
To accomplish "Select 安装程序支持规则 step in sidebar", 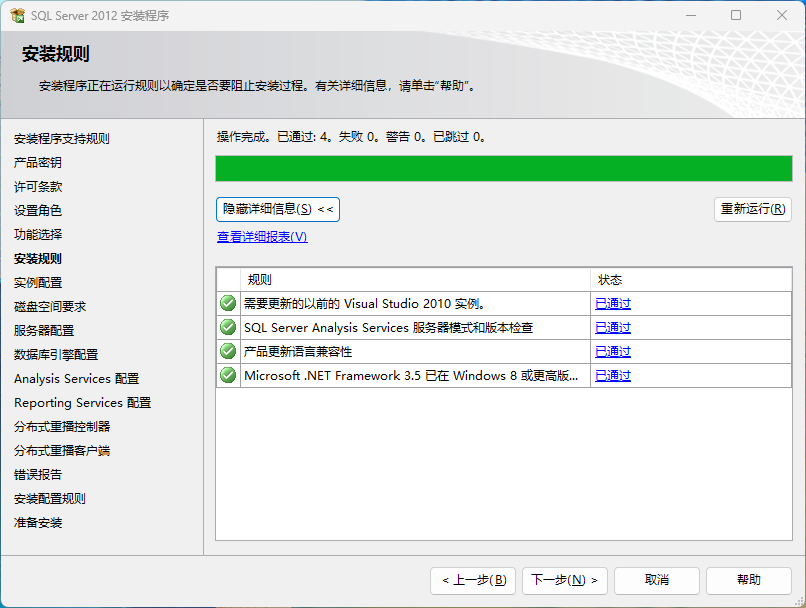I will click(x=62, y=139).
